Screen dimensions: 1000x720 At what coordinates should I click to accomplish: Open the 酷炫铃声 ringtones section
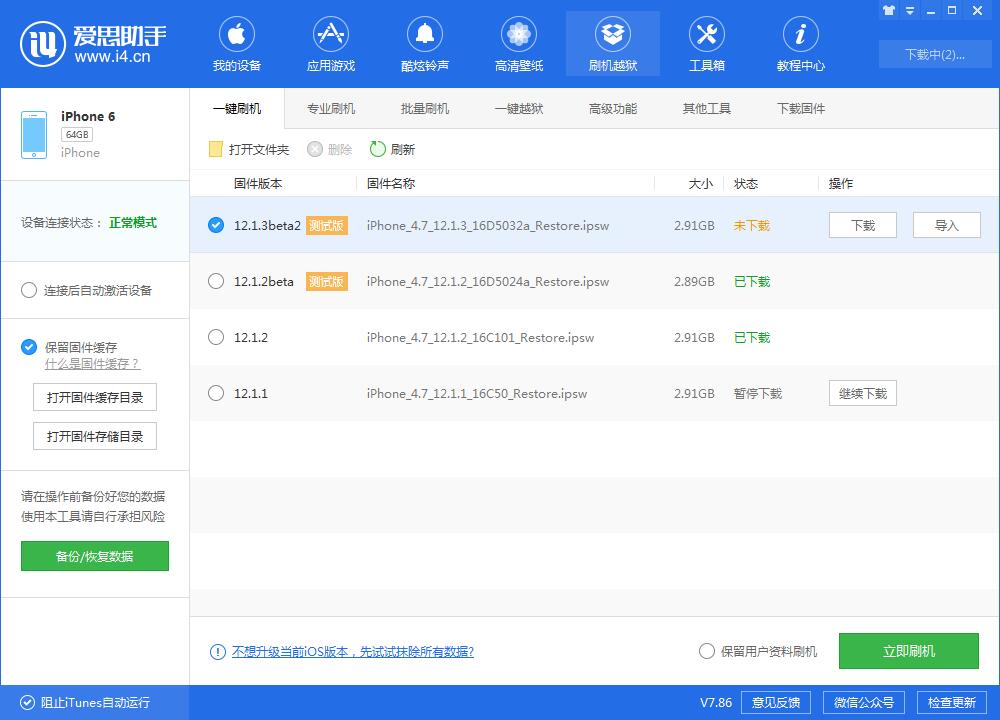(424, 42)
